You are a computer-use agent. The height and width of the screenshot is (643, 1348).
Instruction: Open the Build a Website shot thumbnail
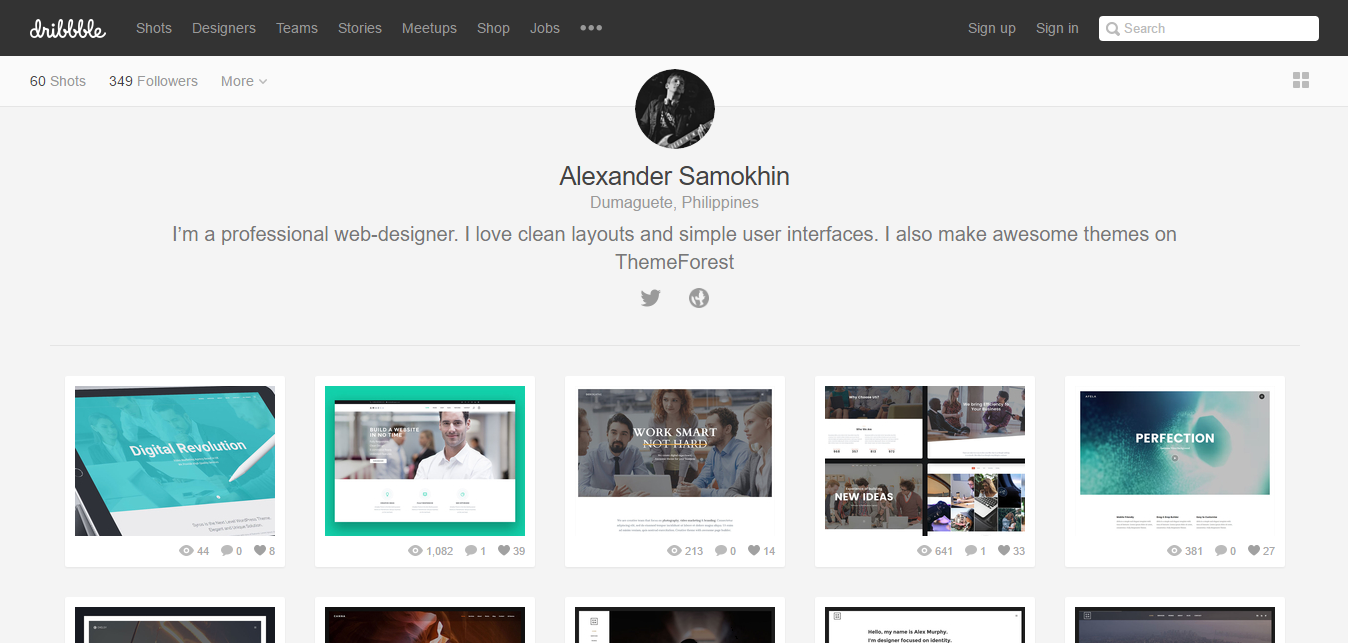click(x=425, y=461)
